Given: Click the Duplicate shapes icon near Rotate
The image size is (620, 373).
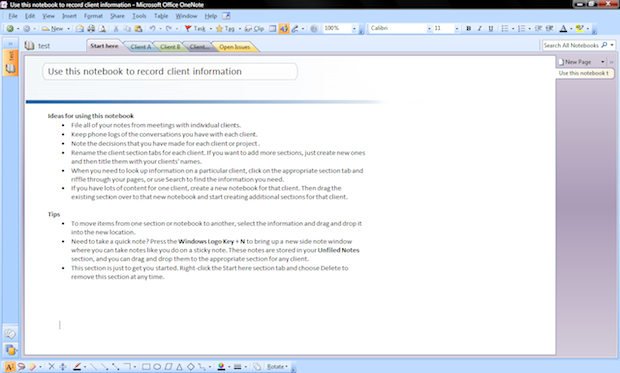Looking at the screenshot, I should (x=257, y=367).
